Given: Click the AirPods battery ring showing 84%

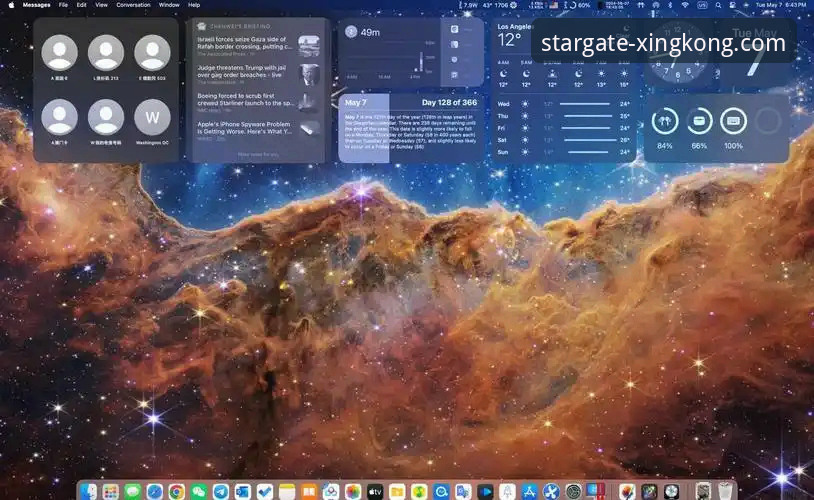Looking at the screenshot, I should point(665,121).
